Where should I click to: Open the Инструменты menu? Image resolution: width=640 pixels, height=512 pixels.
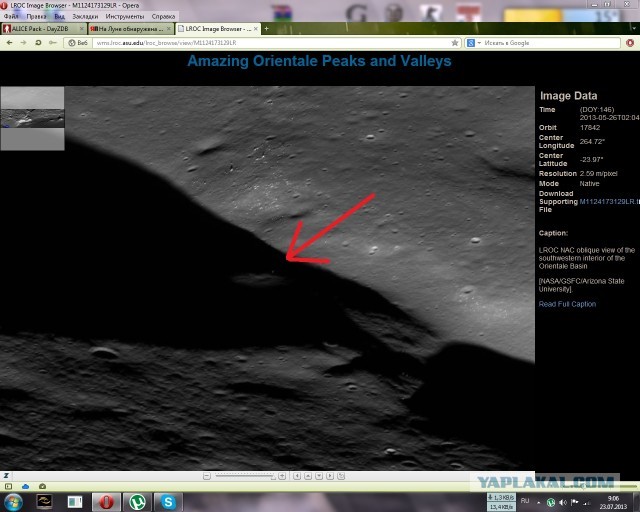point(124,16)
